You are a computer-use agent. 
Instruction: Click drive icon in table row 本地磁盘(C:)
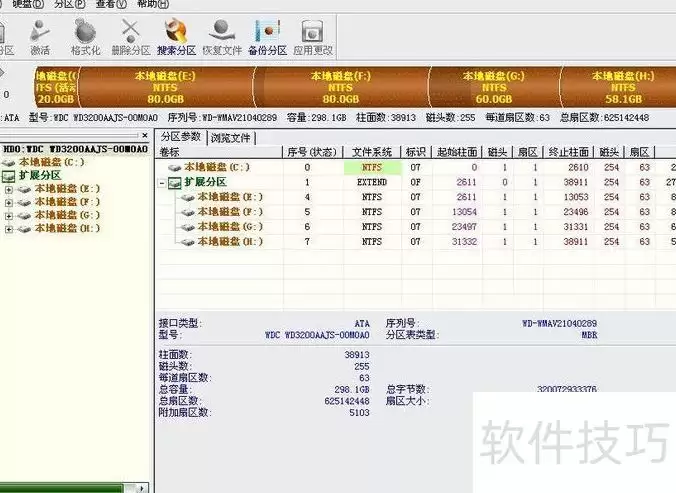coord(175,168)
